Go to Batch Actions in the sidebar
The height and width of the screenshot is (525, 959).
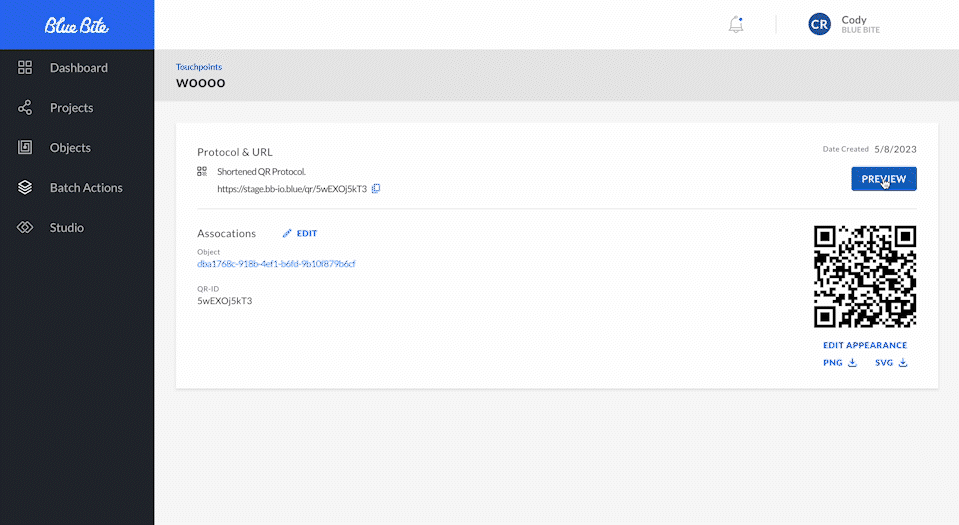[x=86, y=188]
